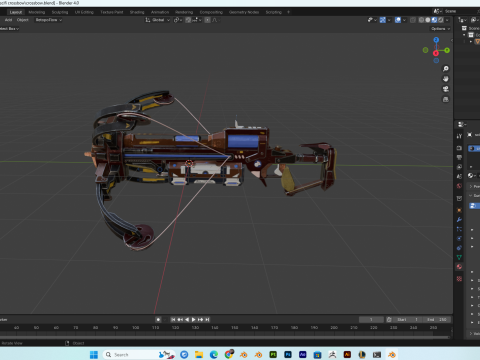480x360 pixels.
Task: Open the Physics properties tab
Action: [459, 238]
